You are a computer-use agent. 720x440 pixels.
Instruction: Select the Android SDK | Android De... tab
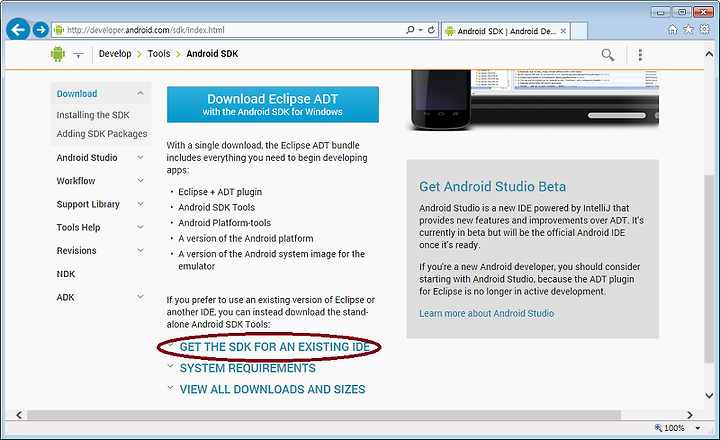505,31
